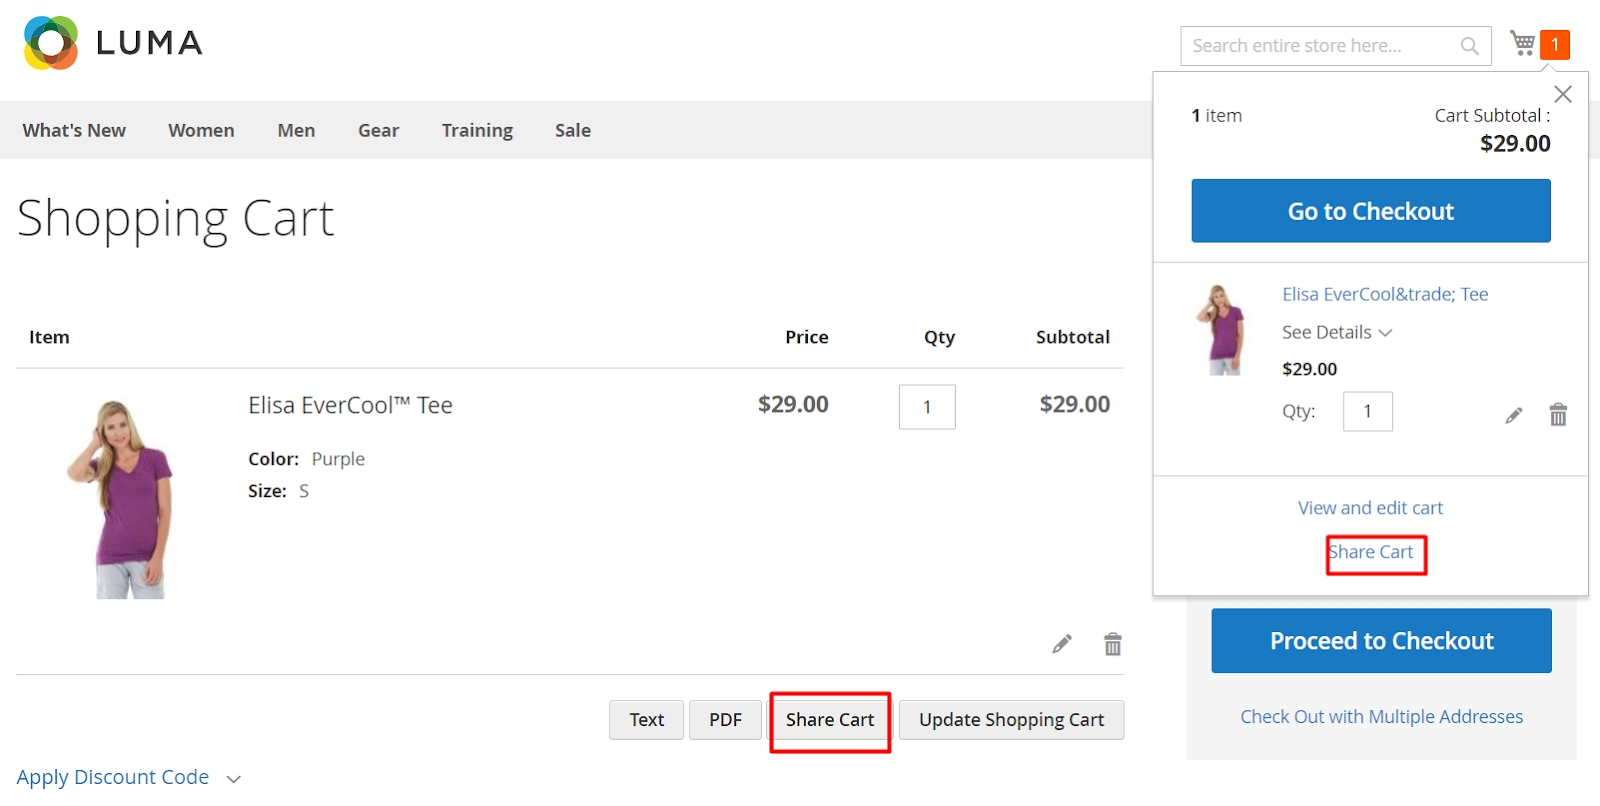
Task: Click Update Shopping Cart button
Action: [x=1011, y=720]
